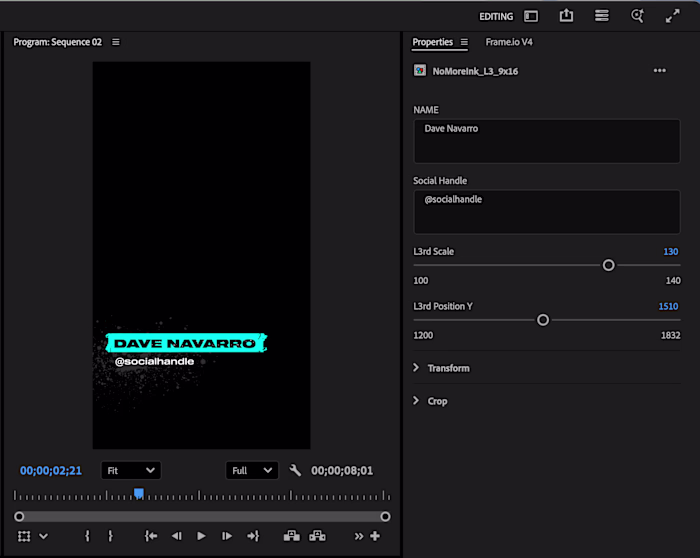Viewport: 700px width, 558px height.
Task: Select the DAVE NAVARRO title in preview
Action: pyautogui.click(x=184, y=343)
